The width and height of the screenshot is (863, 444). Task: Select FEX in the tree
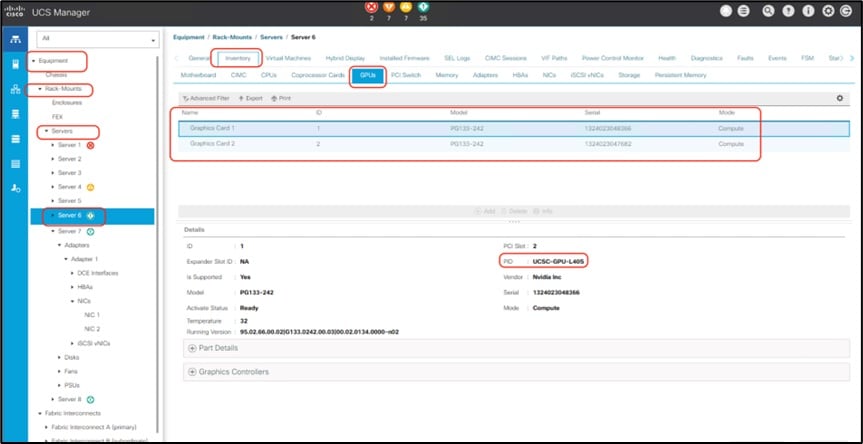[x=57, y=117]
